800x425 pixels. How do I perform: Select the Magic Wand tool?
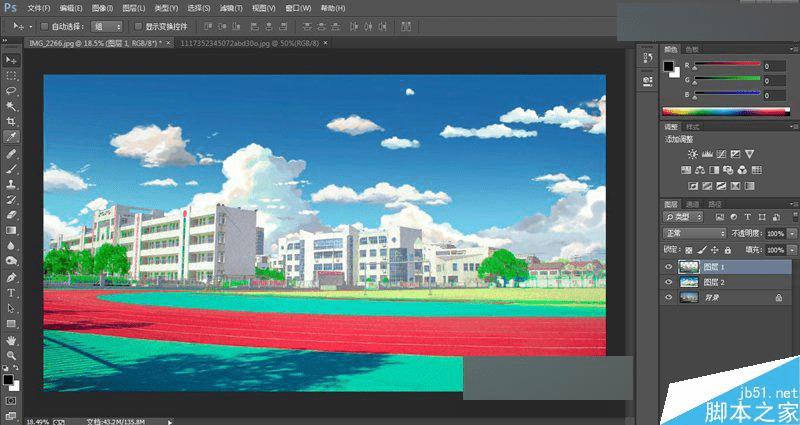(x=11, y=106)
